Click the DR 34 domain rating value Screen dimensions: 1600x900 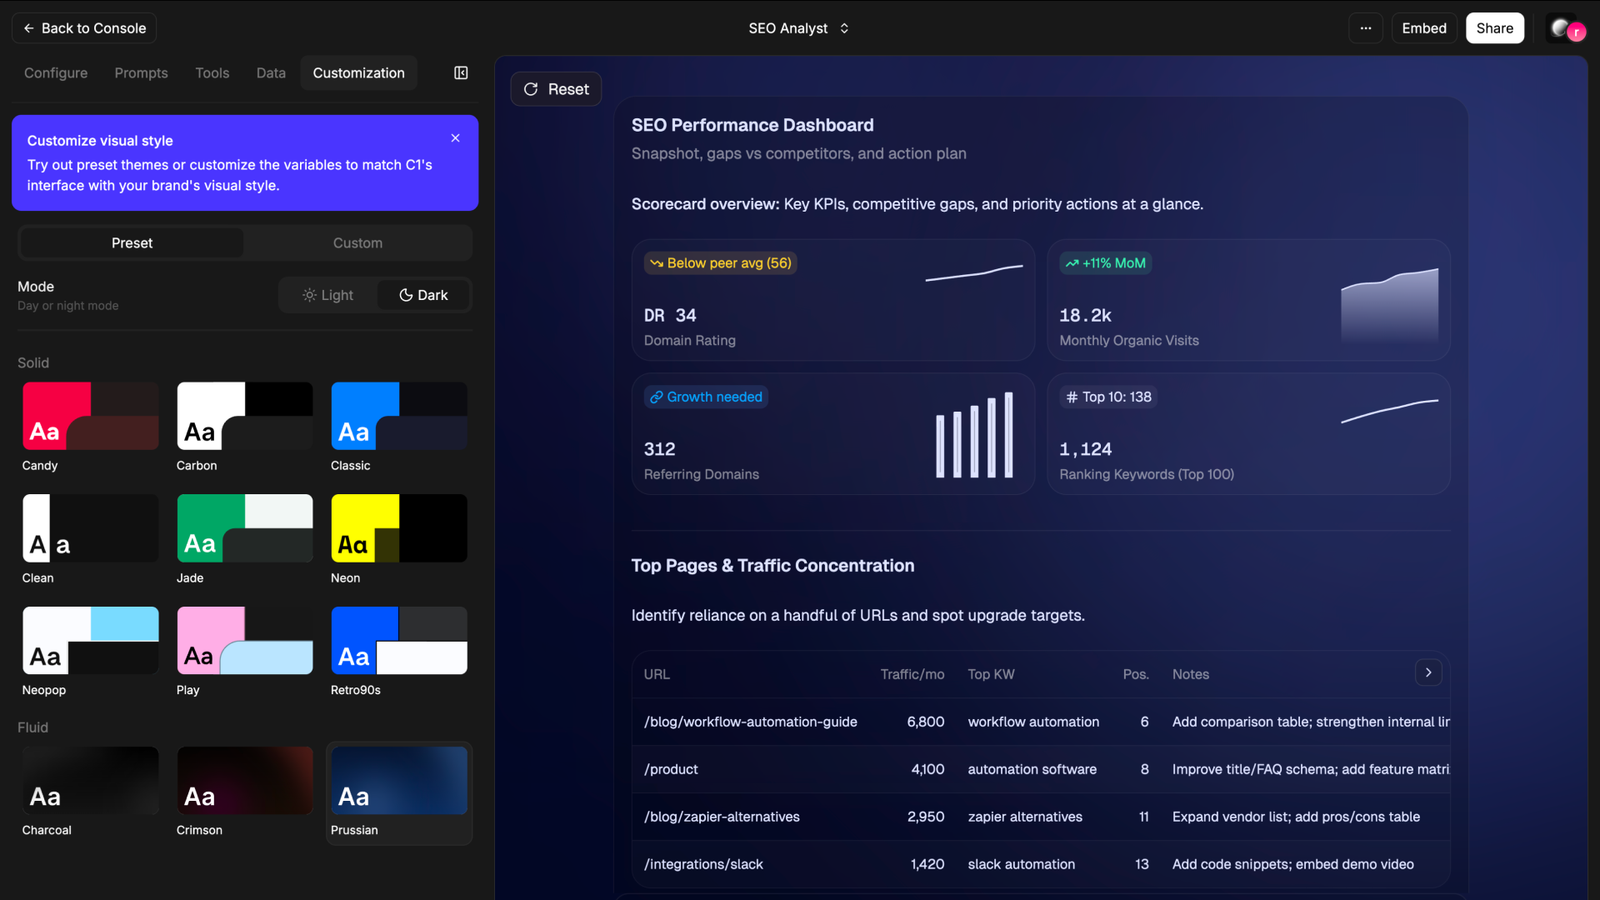(670, 315)
